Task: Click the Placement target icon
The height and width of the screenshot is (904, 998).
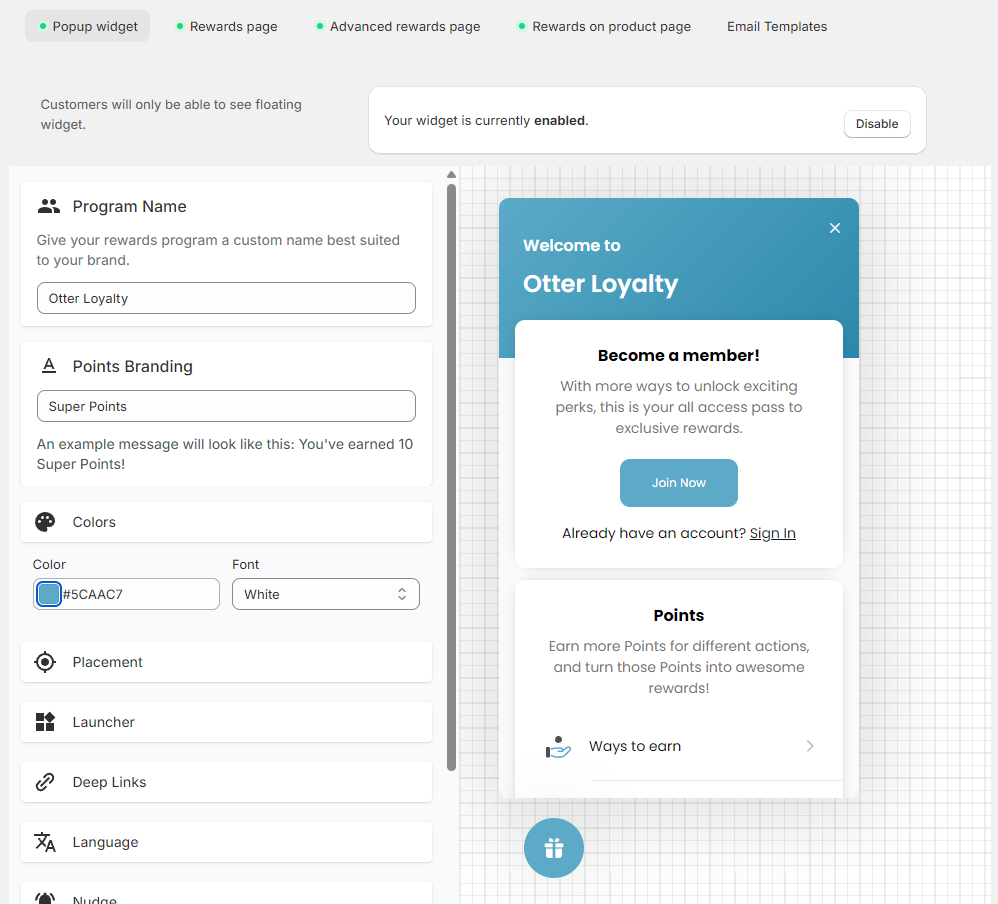Action: click(45, 662)
